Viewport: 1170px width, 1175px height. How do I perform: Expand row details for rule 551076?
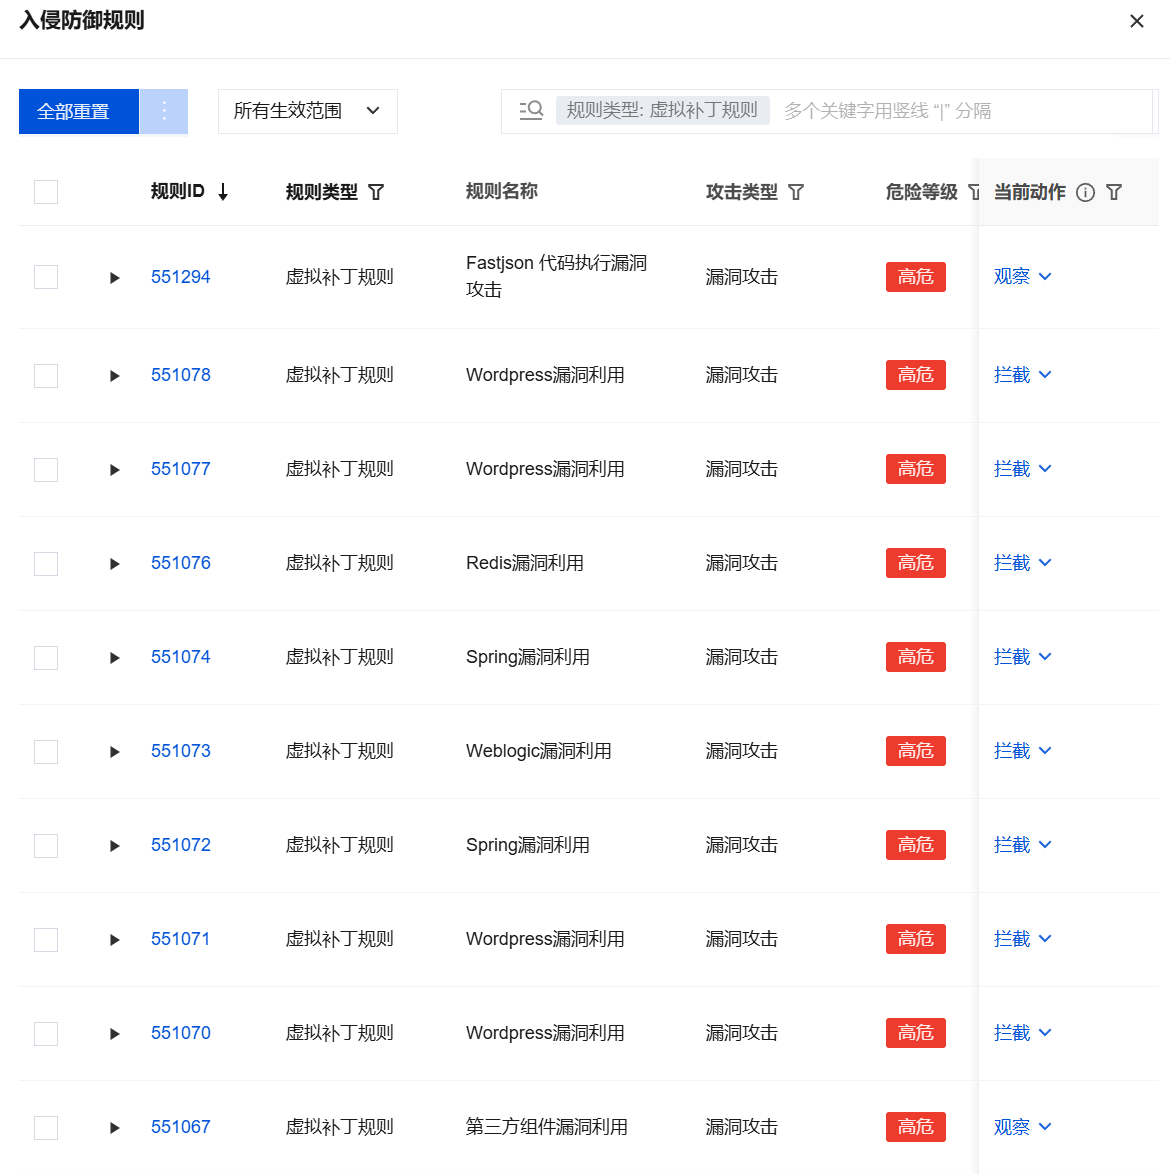[x=114, y=564]
